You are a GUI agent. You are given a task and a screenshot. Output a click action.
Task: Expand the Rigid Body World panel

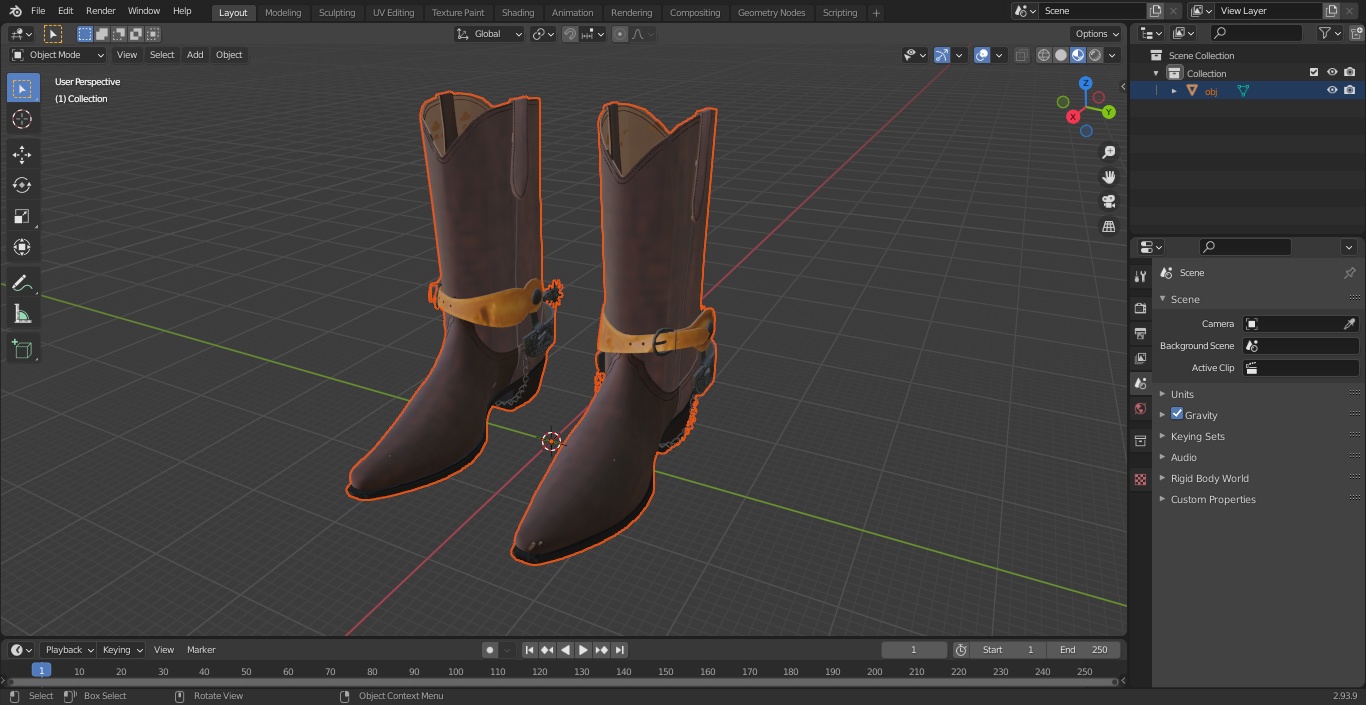point(1209,478)
